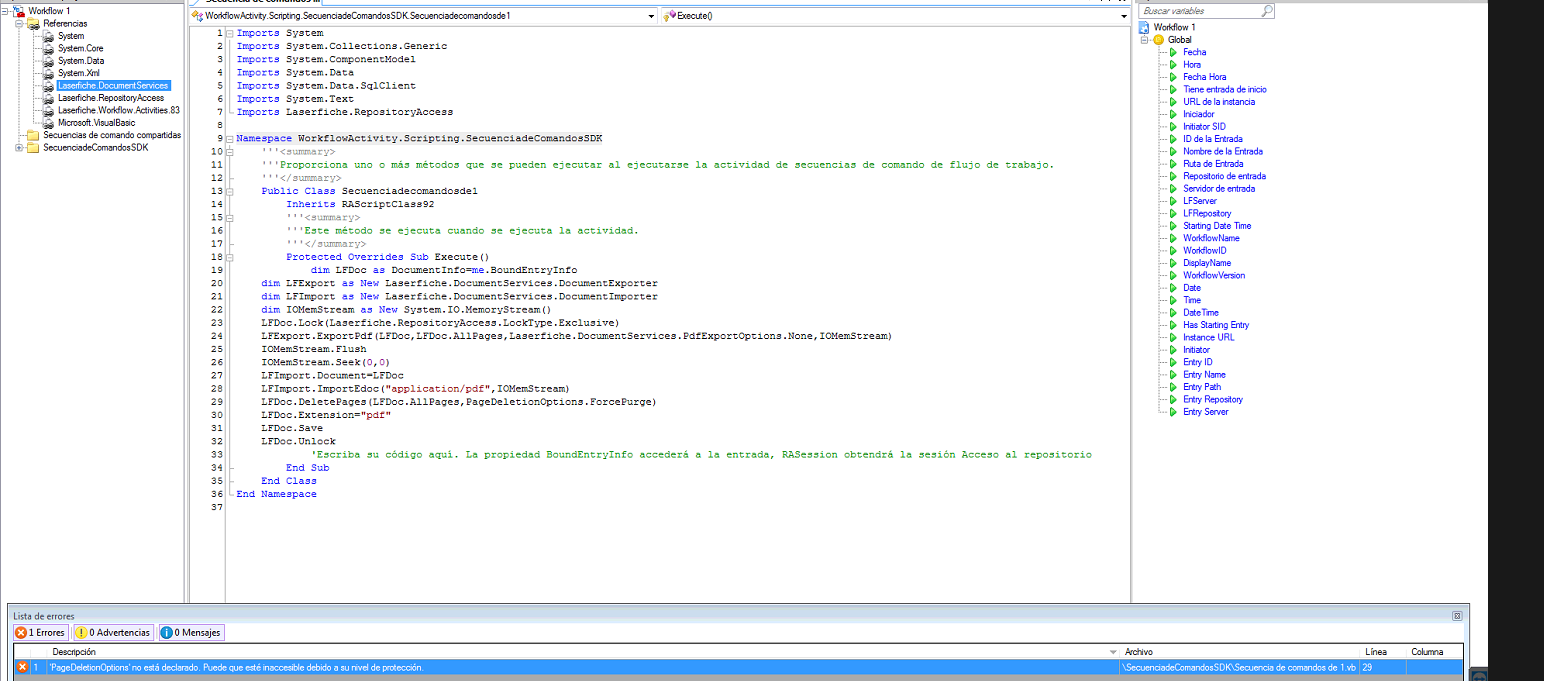Image resolution: width=1544 pixels, height=681 pixels.
Task: Sort errors by the Descripción column
Action: pos(582,651)
